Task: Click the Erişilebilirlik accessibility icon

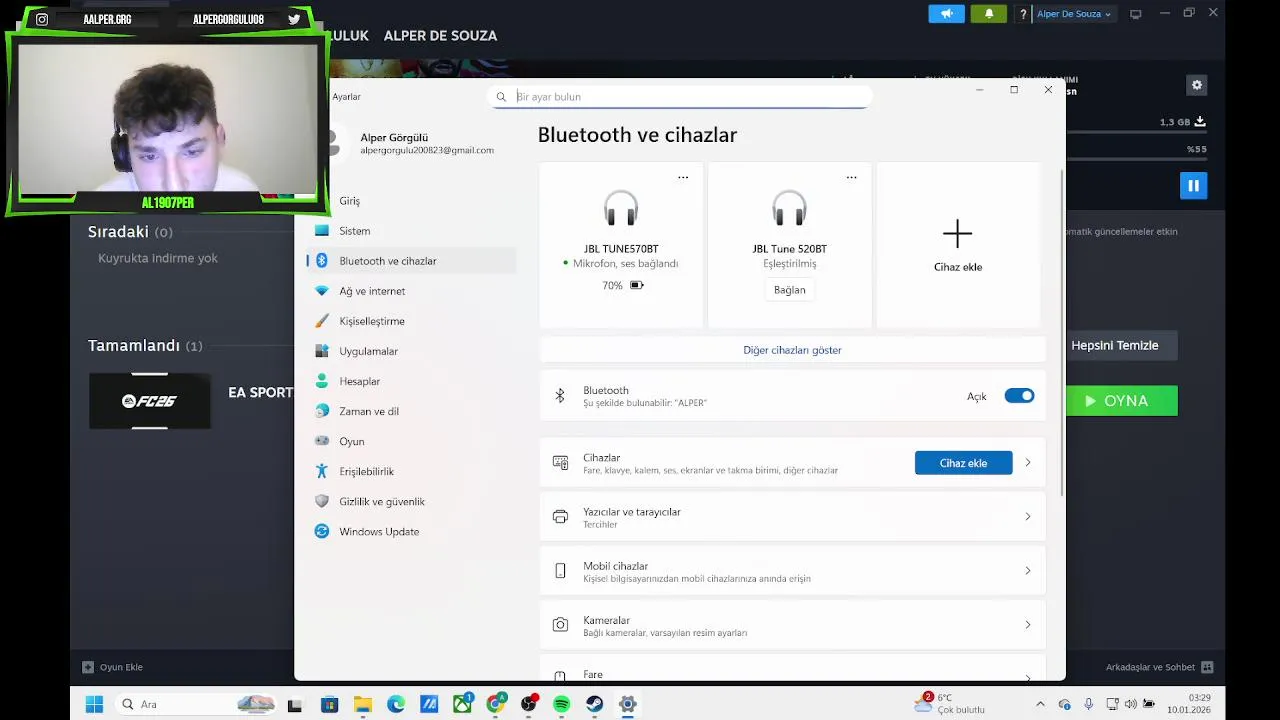Action: pyautogui.click(x=322, y=471)
